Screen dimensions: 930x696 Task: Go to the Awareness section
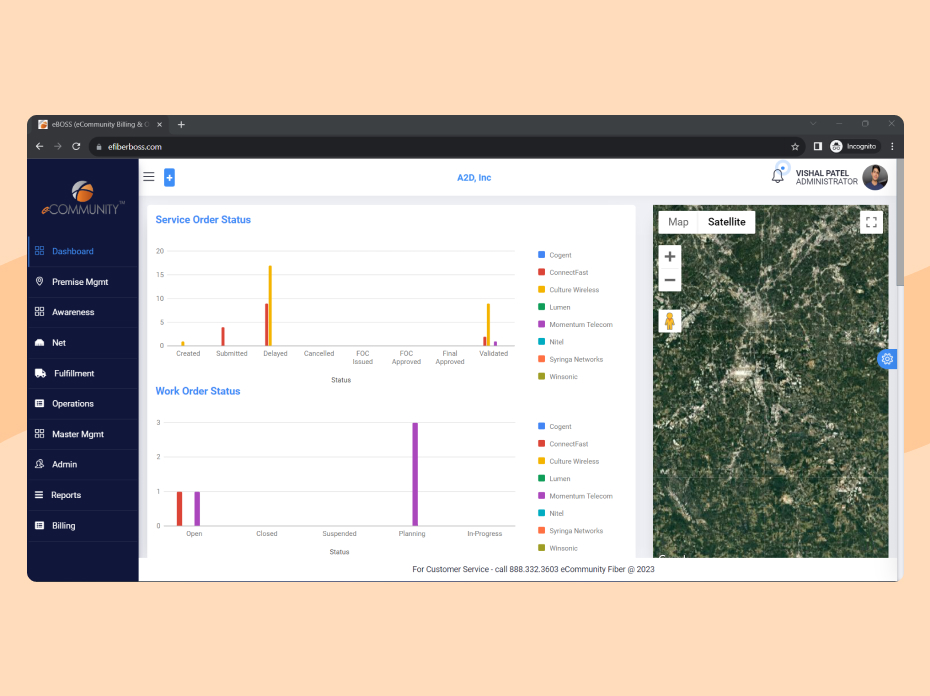[x=83, y=312]
